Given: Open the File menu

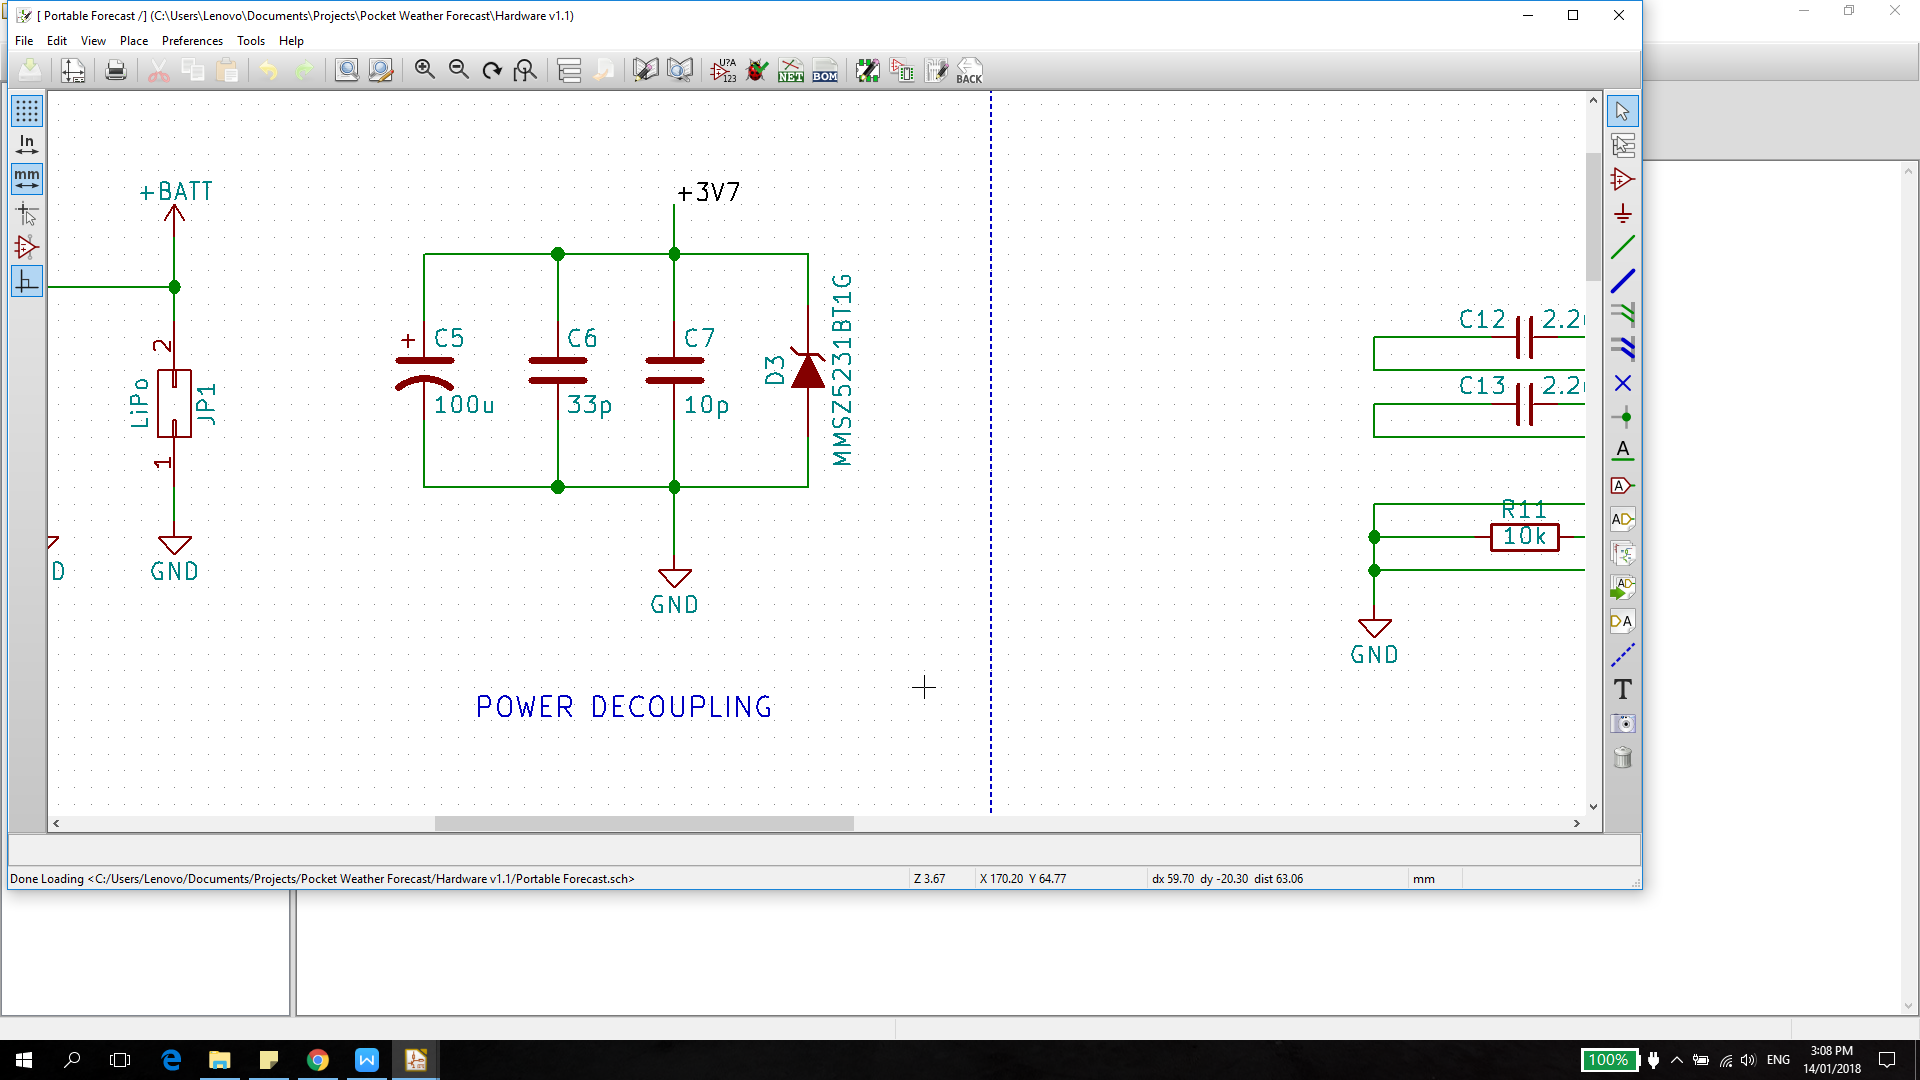Looking at the screenshot, I should click(x=24, y=41).
